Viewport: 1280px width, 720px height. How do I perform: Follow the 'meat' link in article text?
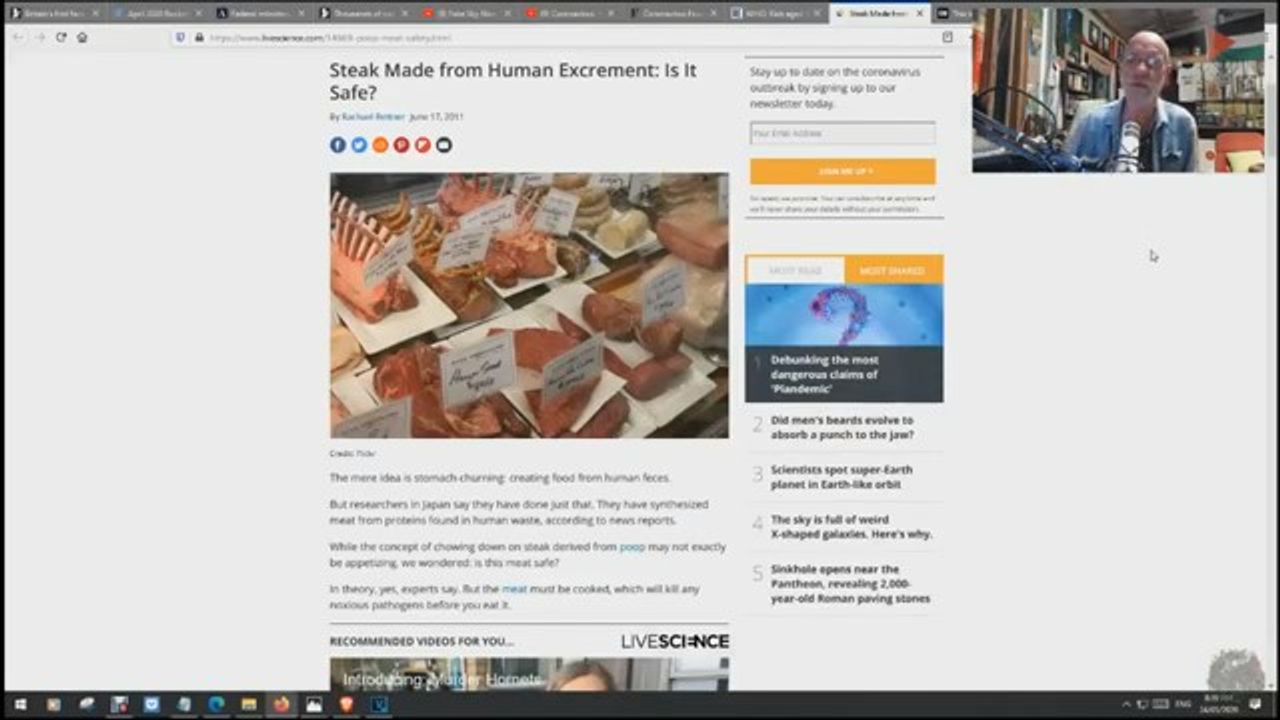pos(514,589)
